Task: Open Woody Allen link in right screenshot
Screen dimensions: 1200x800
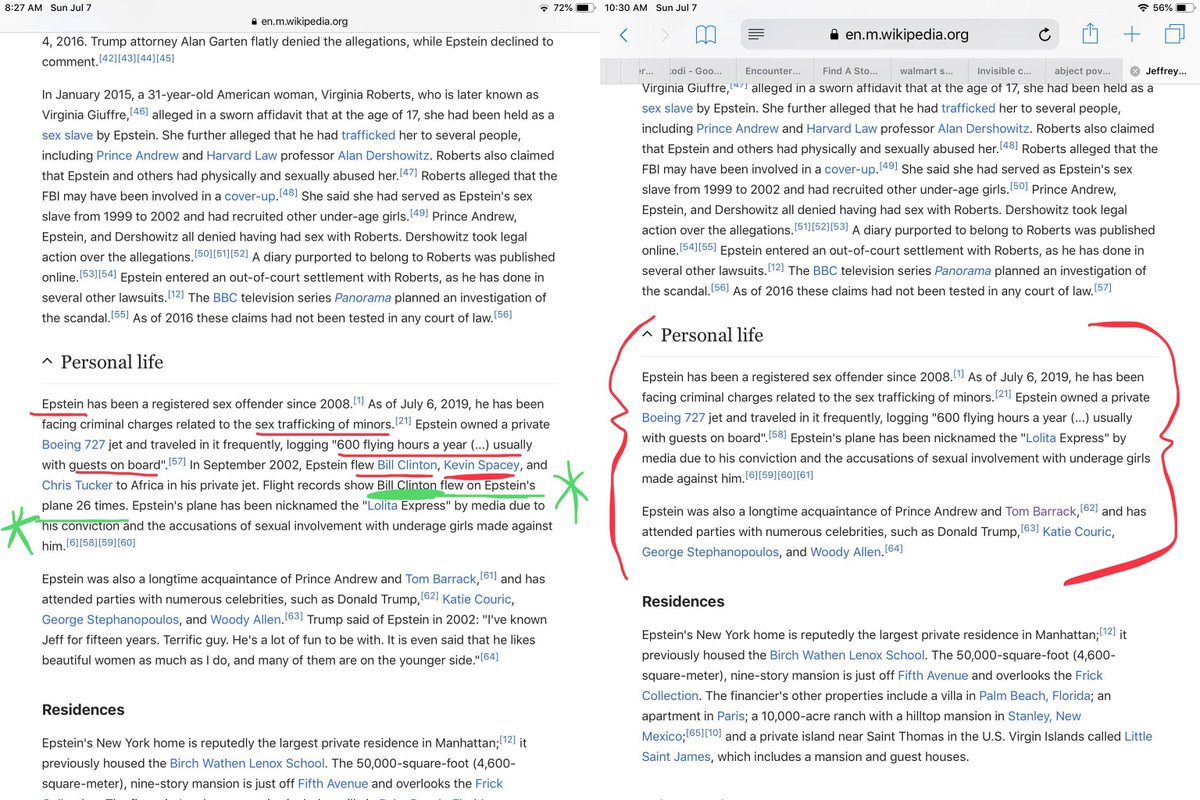Action: (x=845, y=551)
